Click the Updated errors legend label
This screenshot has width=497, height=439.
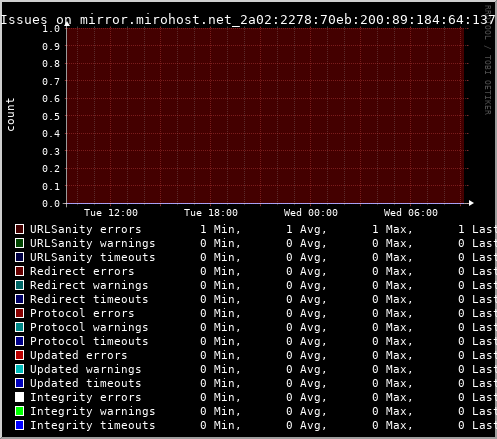coord(79,355)
